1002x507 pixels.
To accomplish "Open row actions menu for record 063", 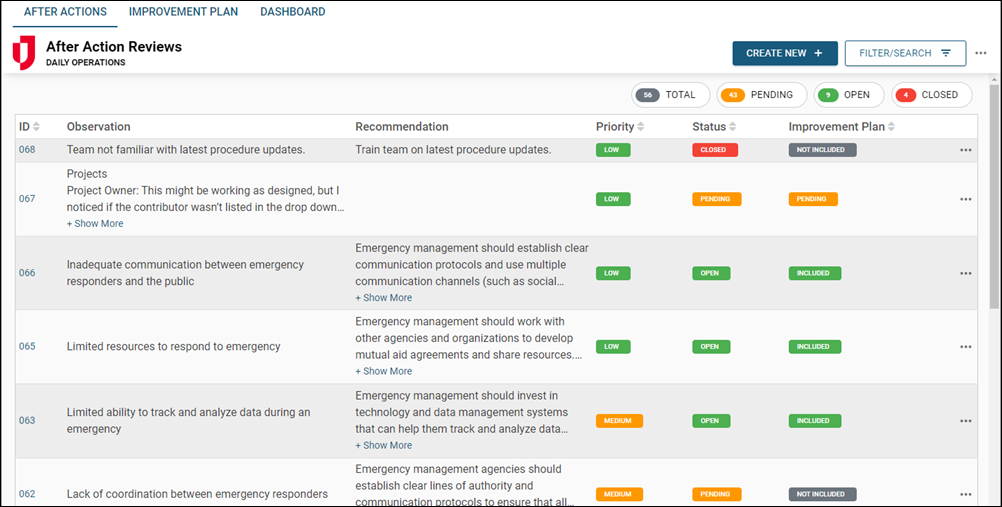I will tap(965, 421).
